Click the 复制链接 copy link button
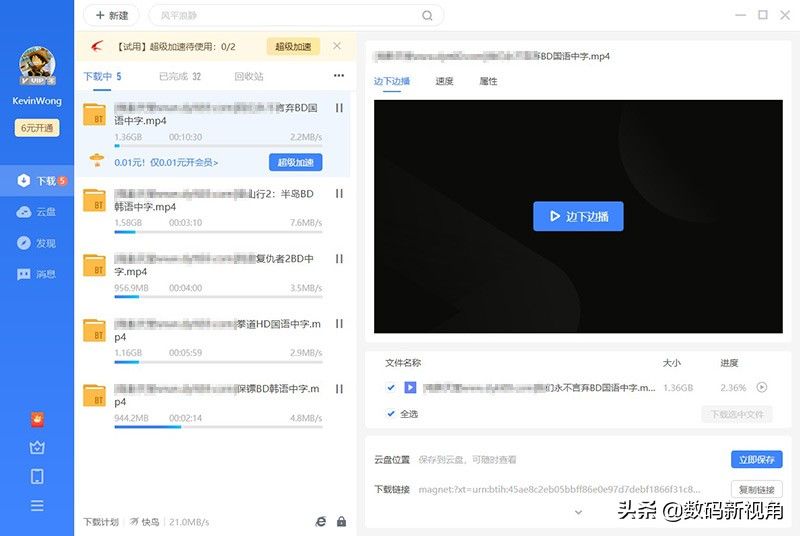Screen dimensions: 800x536 pyautogui.click(x=757, y=490)
